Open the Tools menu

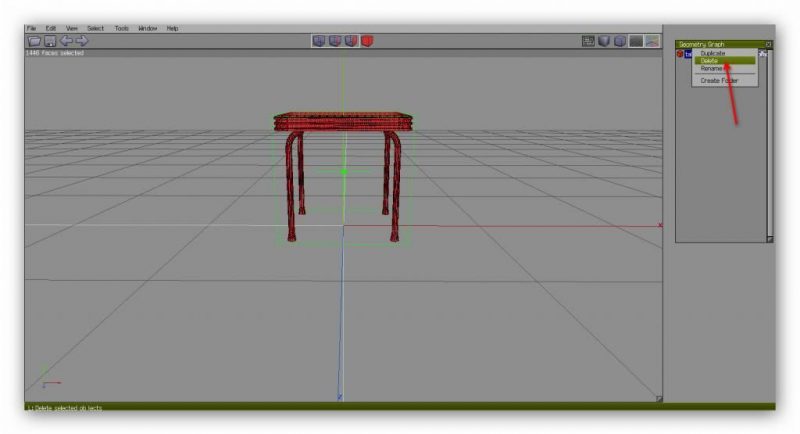(x=121, y=28)
